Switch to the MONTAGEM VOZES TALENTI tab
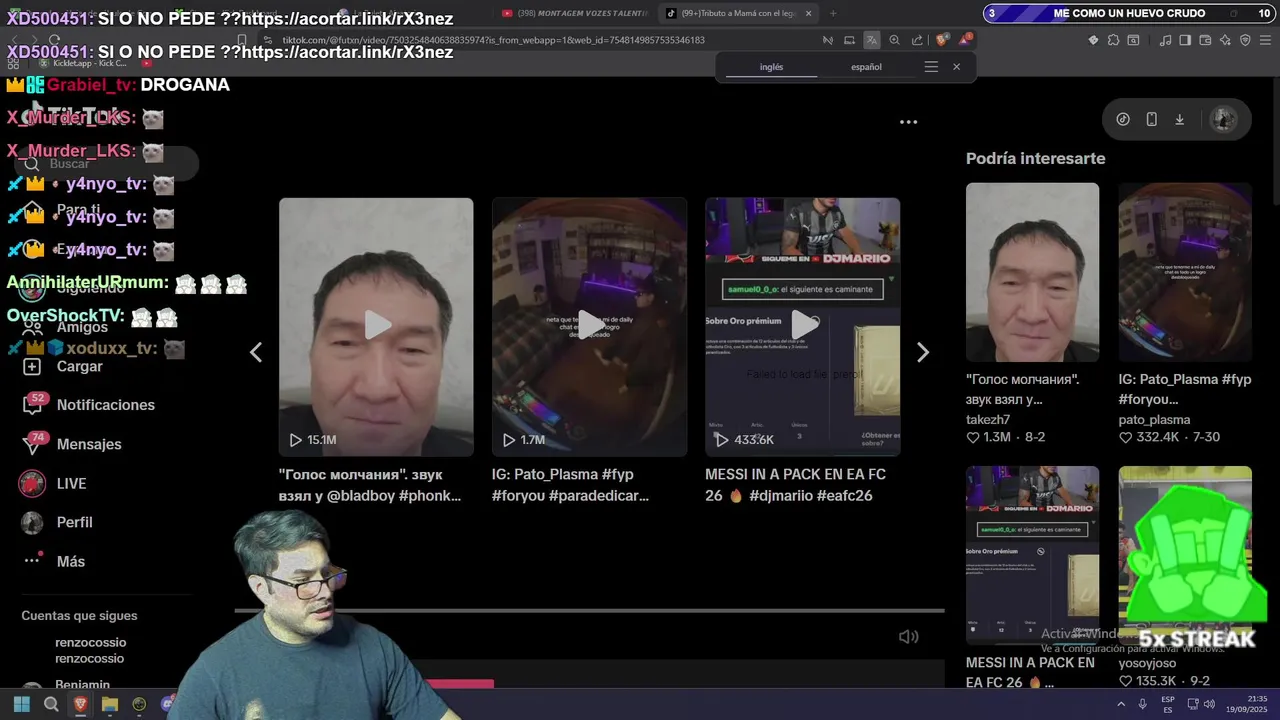 coord(575,13)
